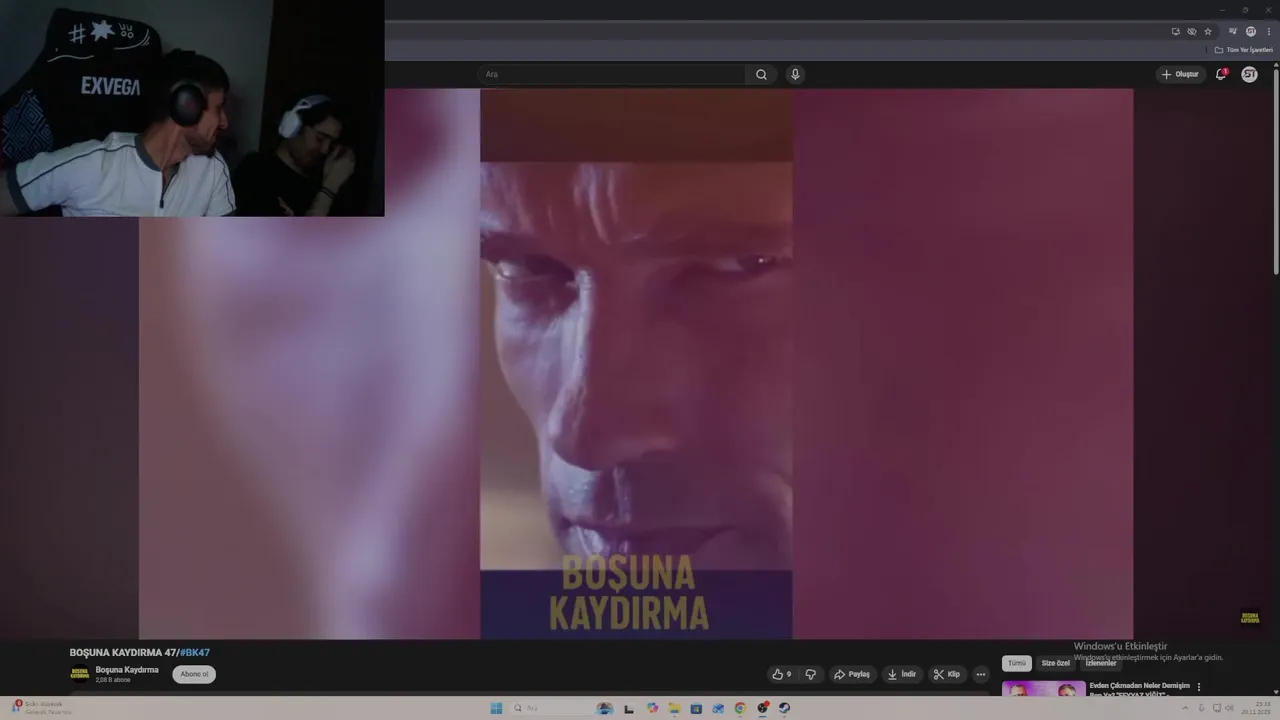This screenshot has height=720, width=1280.
Task: Open Chrome three-dot menu
Action: (x=1269, y=31)
